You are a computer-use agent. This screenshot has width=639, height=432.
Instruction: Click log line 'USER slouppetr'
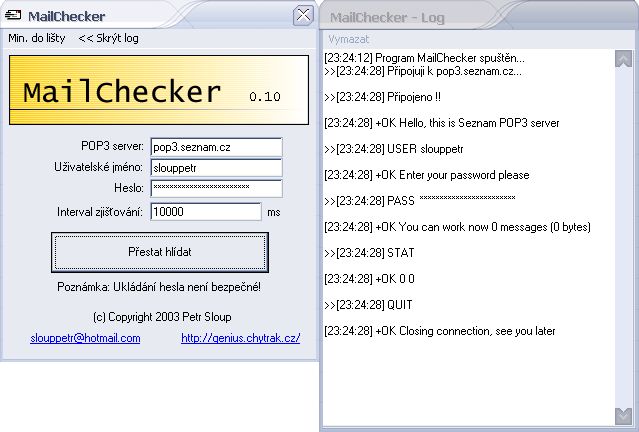pyautogui.click(x=394, y=149)
